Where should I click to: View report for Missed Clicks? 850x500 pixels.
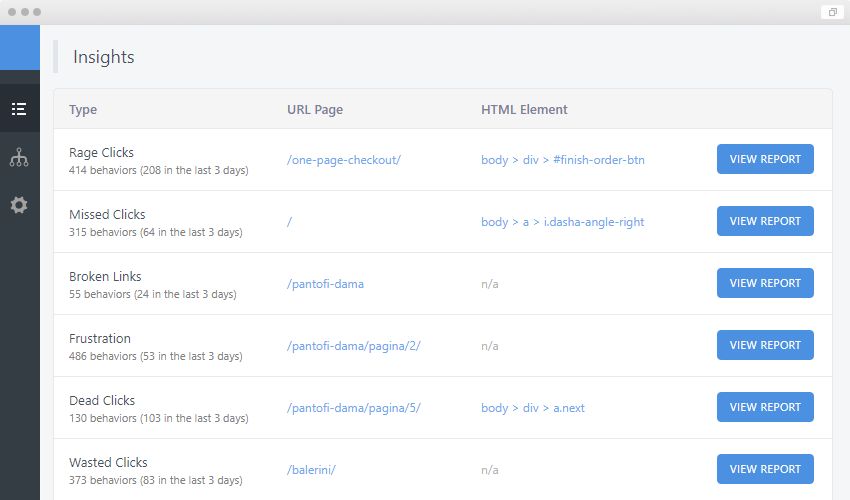click(x=765, y=221)
